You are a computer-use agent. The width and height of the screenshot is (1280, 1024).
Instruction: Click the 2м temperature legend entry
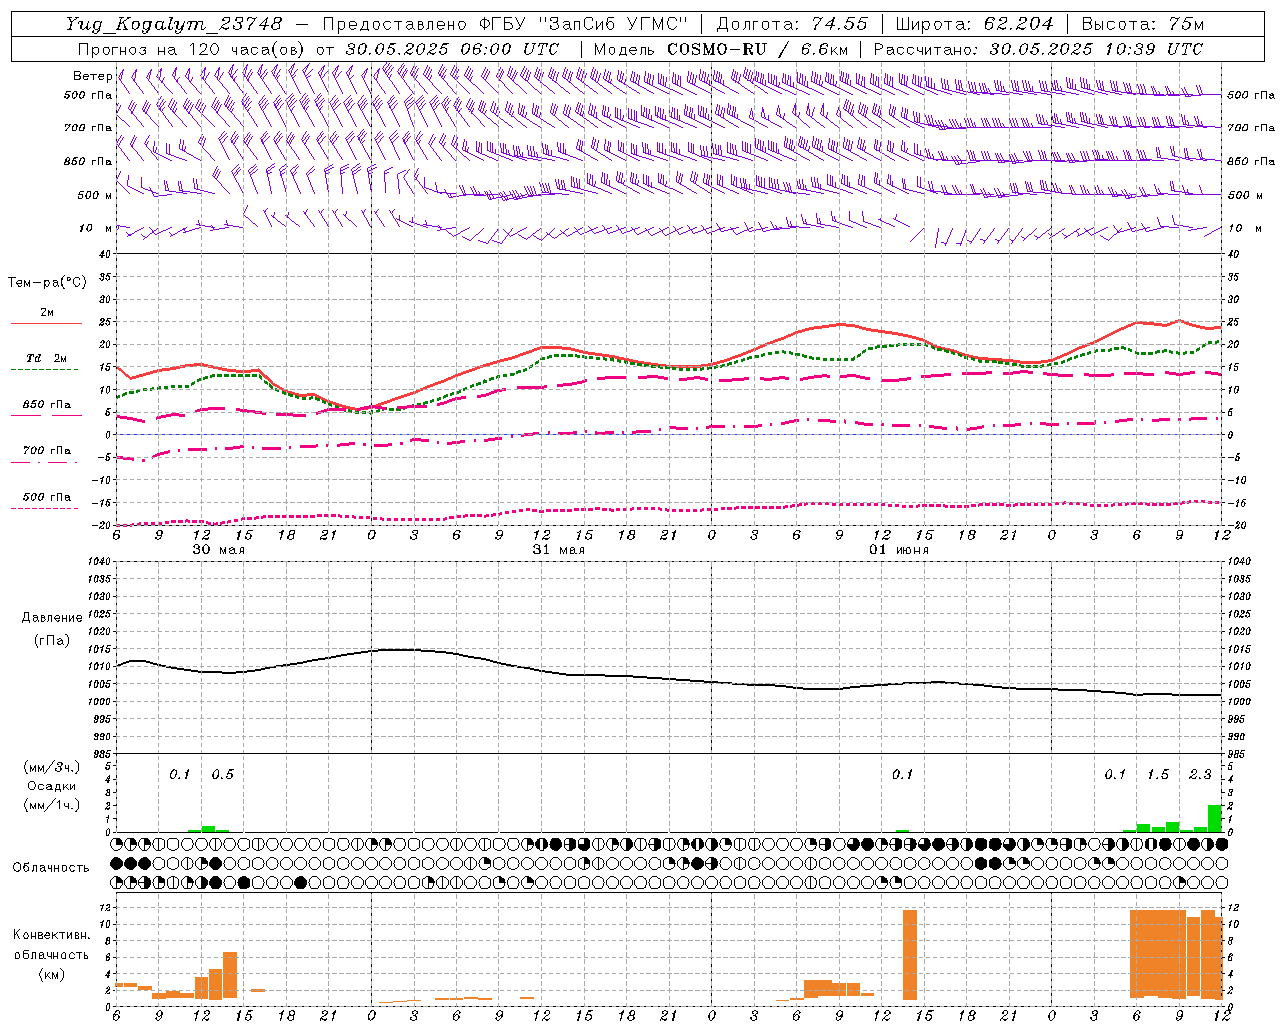pyautogui.click(x=47, y=313)
